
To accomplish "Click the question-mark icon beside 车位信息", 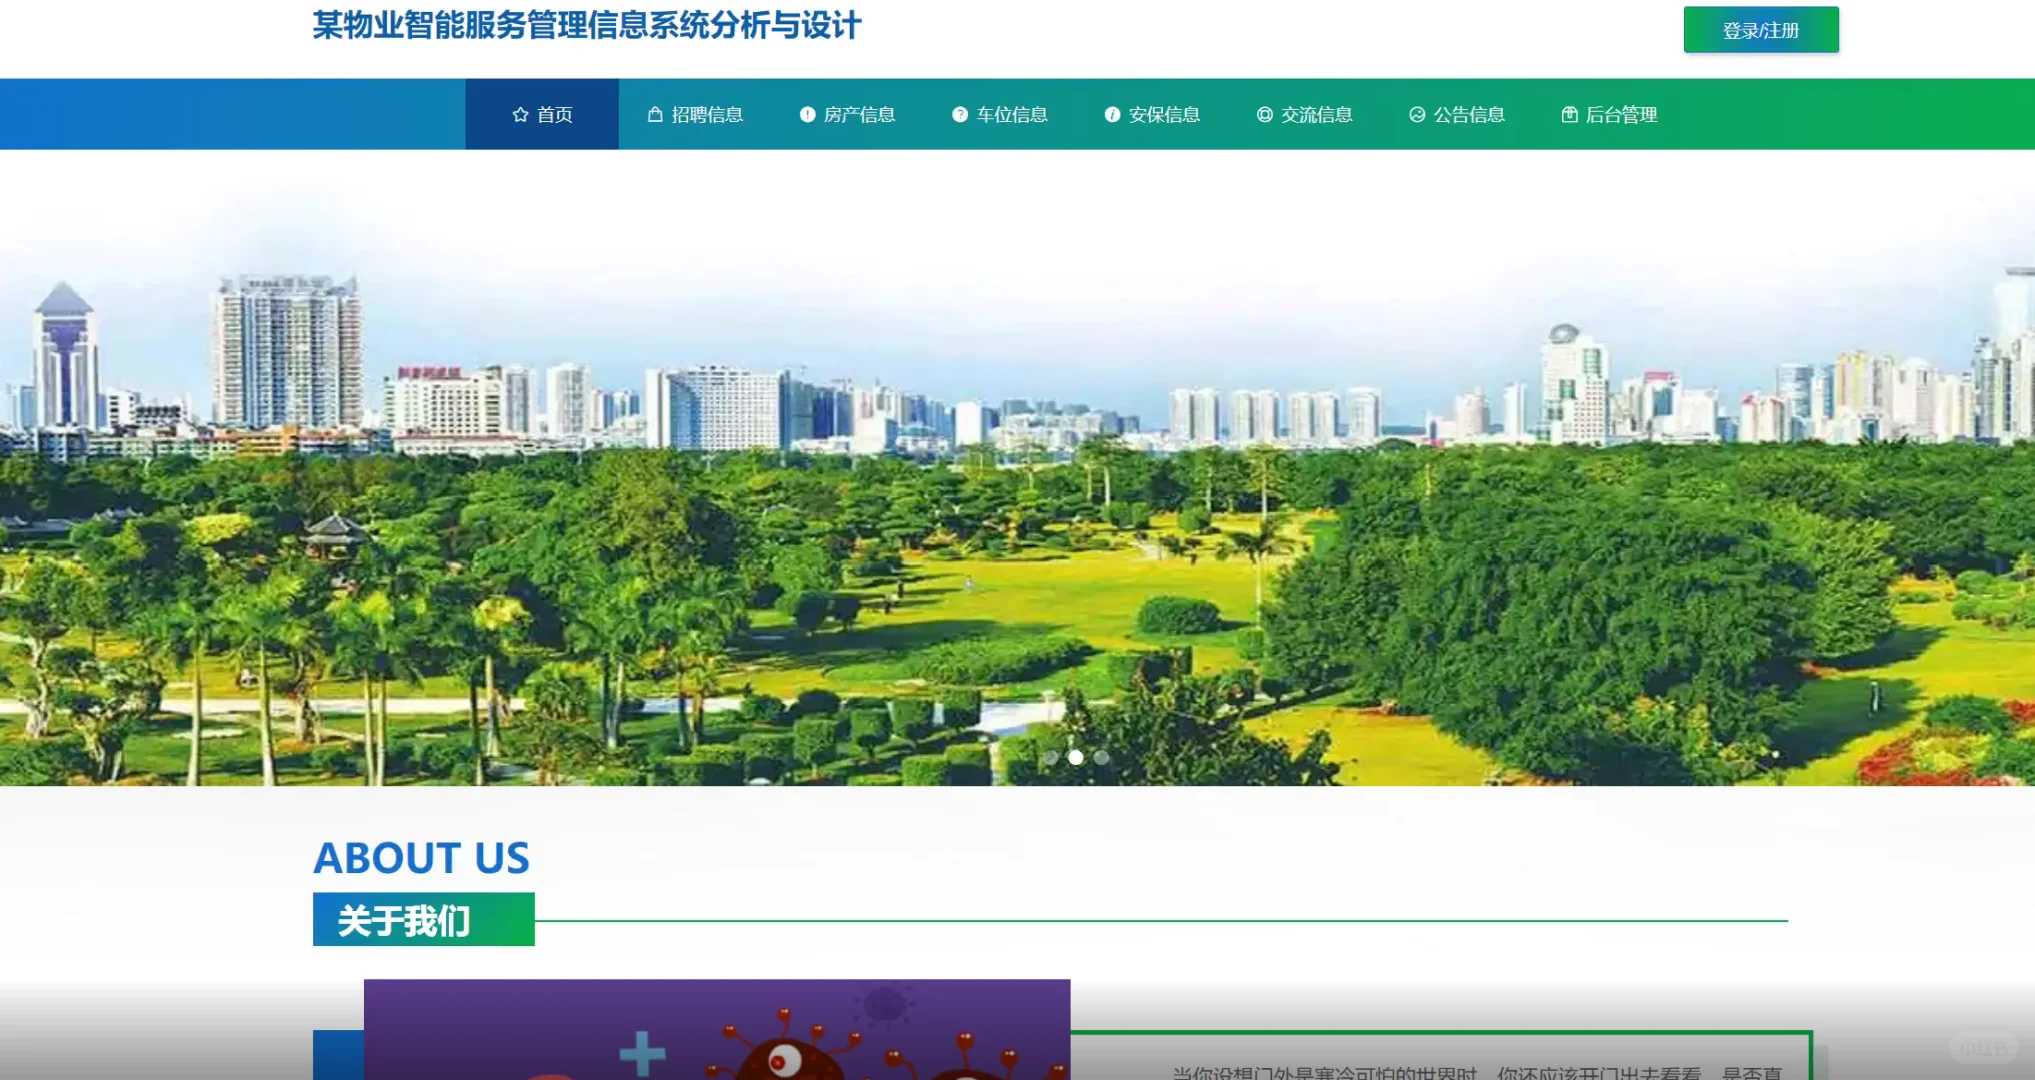I will 959,114.
